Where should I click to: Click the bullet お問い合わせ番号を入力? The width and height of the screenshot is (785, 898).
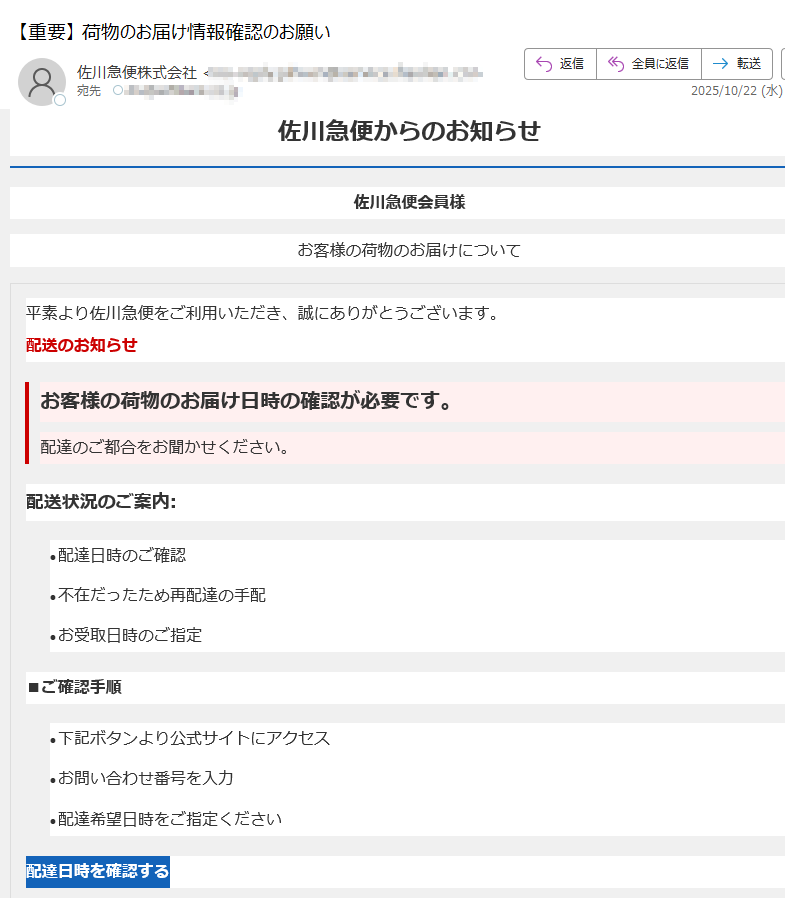pos(142,778)
